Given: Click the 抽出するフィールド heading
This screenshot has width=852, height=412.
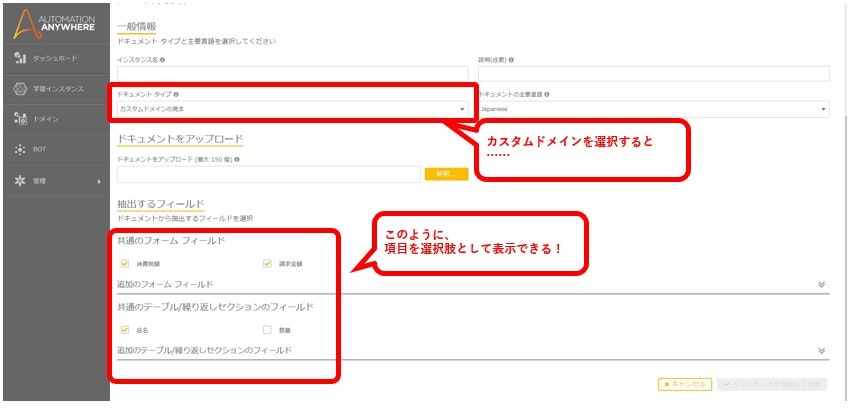Looking at the screenshot, I should 161,204.
